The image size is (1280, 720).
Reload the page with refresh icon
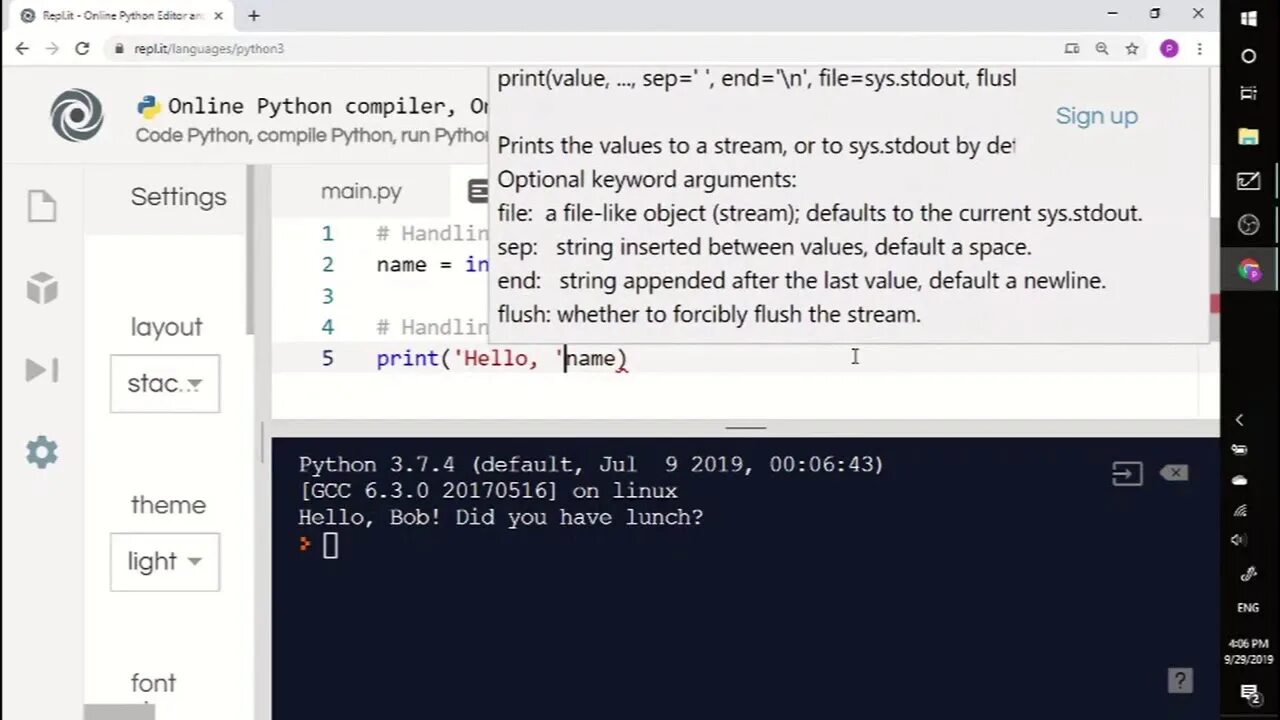click(82, 48)
